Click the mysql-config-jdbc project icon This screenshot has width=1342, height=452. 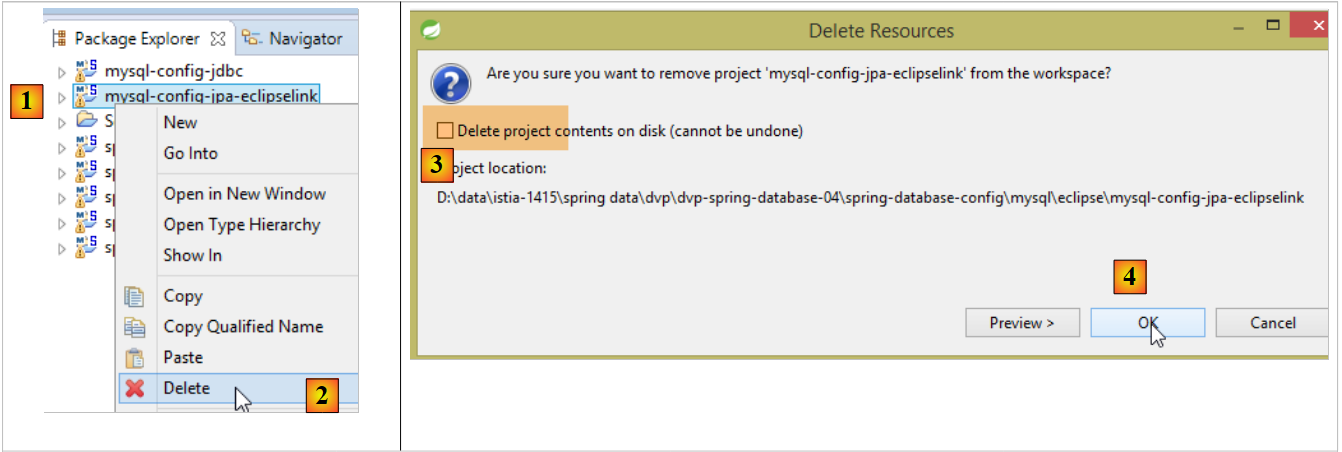pos(87,71)
